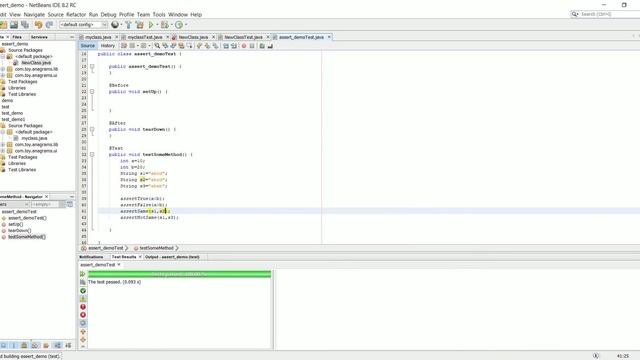The width and height of the screenshot is (640, 360).
Task: Click the notifications icon in status bar
Action: click(x=596, y=356)
